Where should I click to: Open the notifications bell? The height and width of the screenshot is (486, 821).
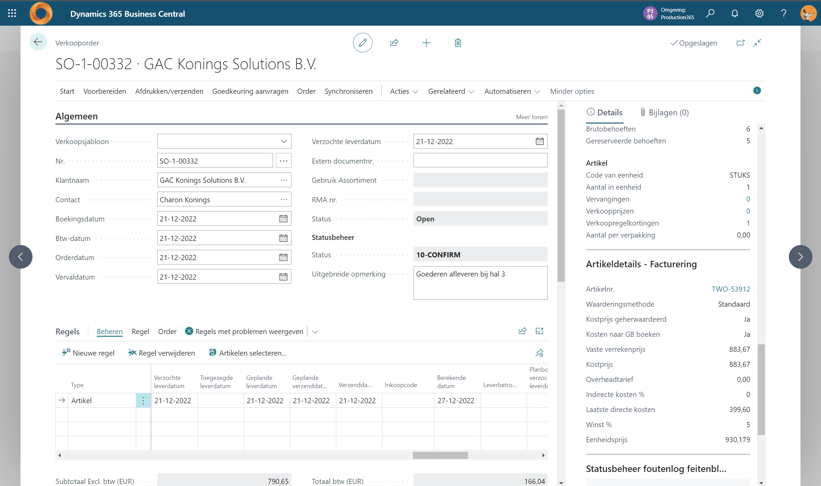tap(735, 13)
